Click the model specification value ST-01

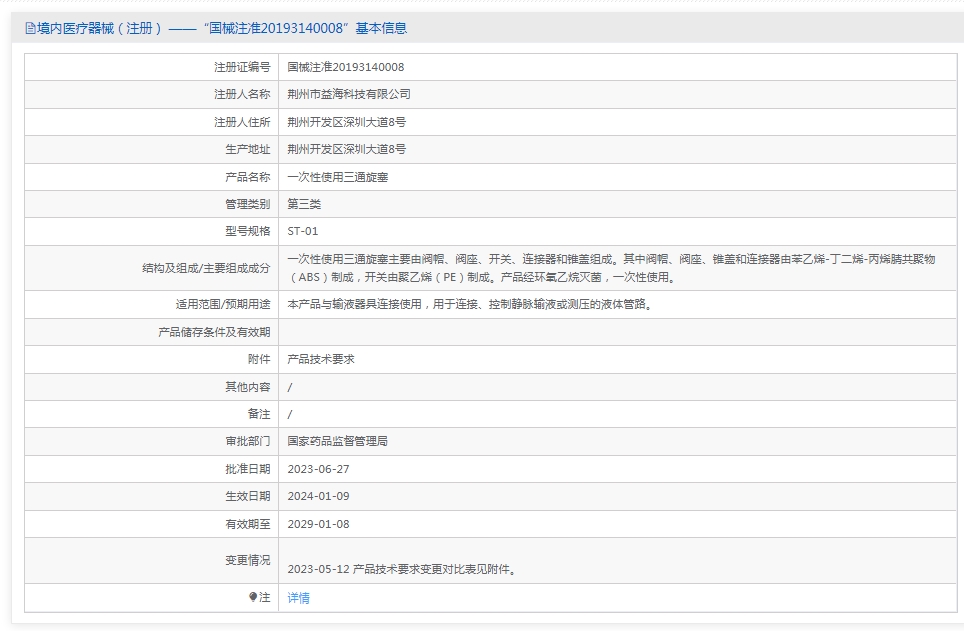[302, 231]
